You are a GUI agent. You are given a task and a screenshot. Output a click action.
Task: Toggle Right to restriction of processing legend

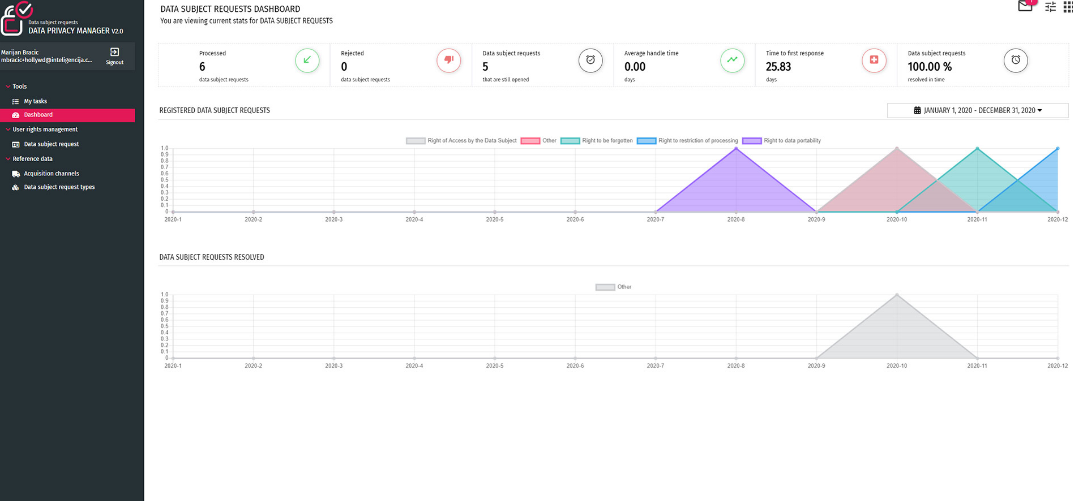[688, 140]
